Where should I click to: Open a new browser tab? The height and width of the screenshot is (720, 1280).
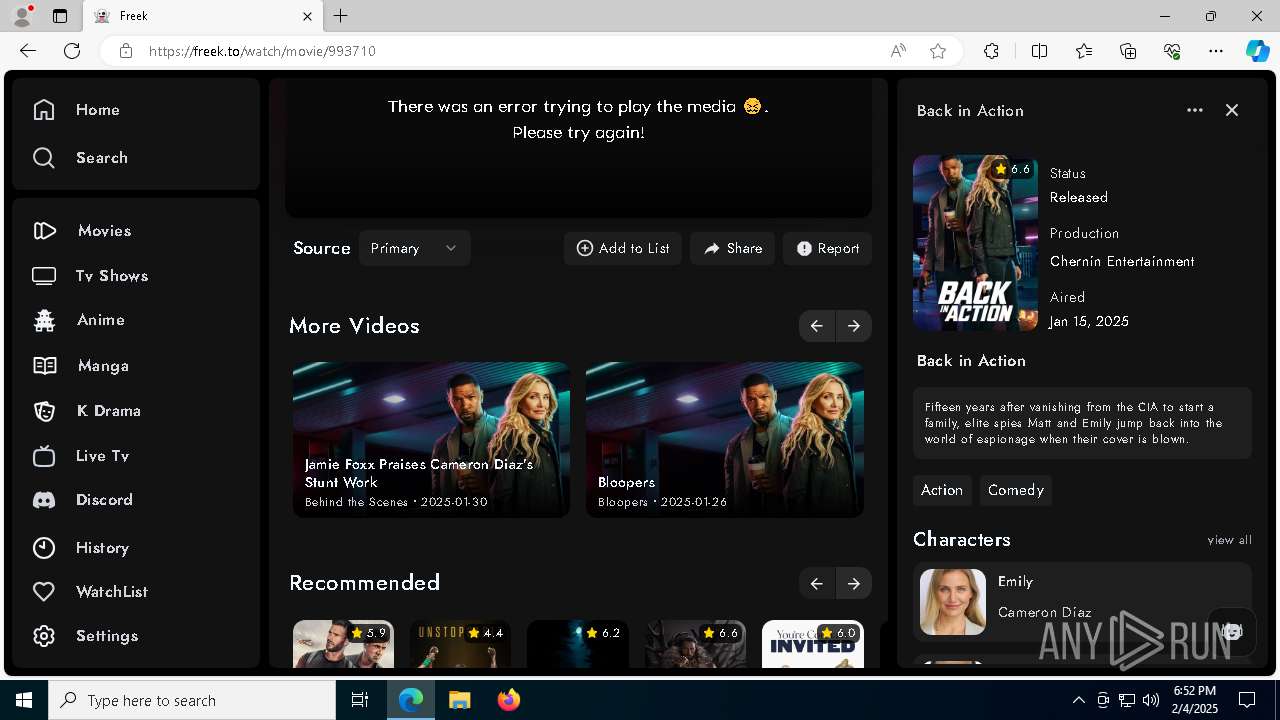pos(341,16)
